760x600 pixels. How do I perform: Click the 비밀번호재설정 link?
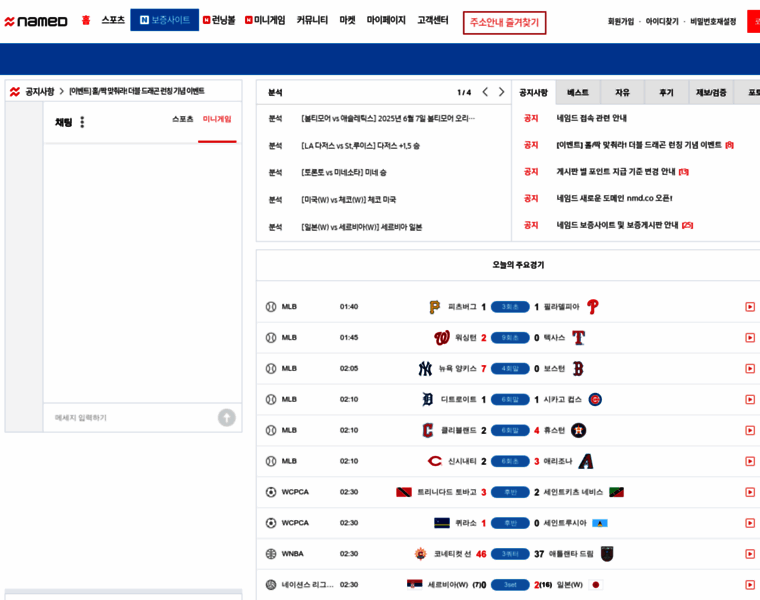pyautogui.click(x=713, y=22)
